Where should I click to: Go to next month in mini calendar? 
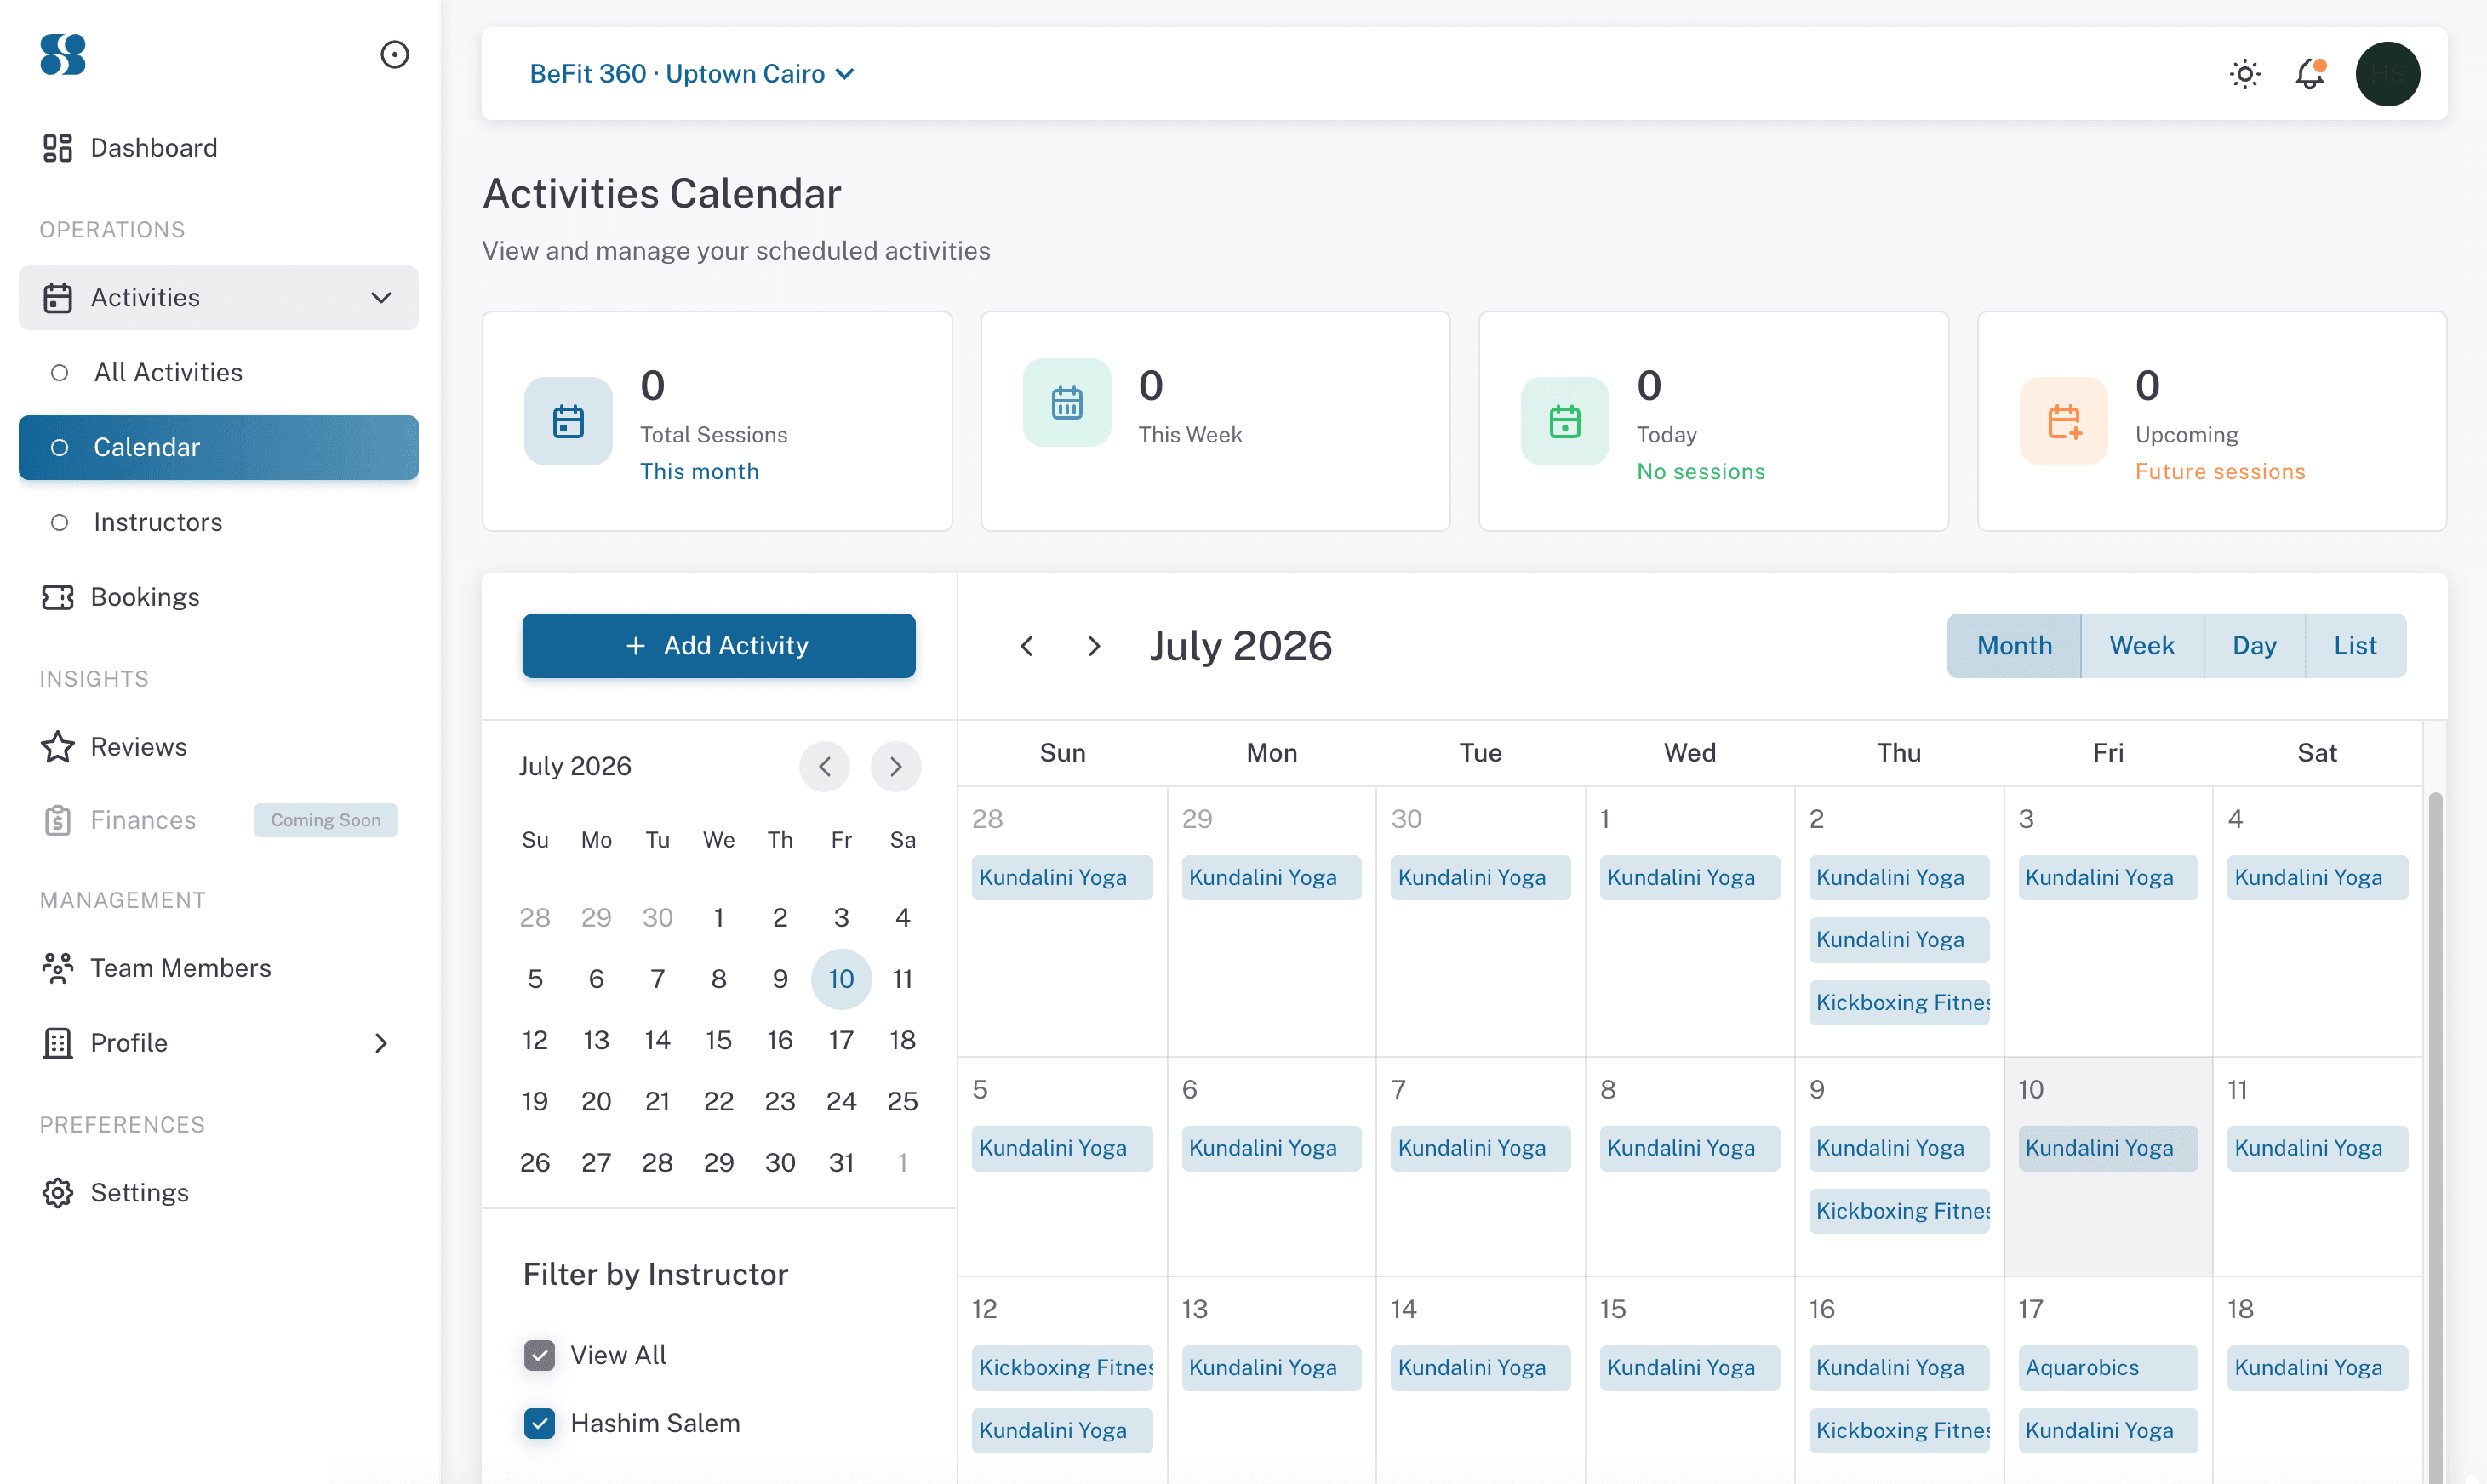pyautogui.click(x=896, y=767)
